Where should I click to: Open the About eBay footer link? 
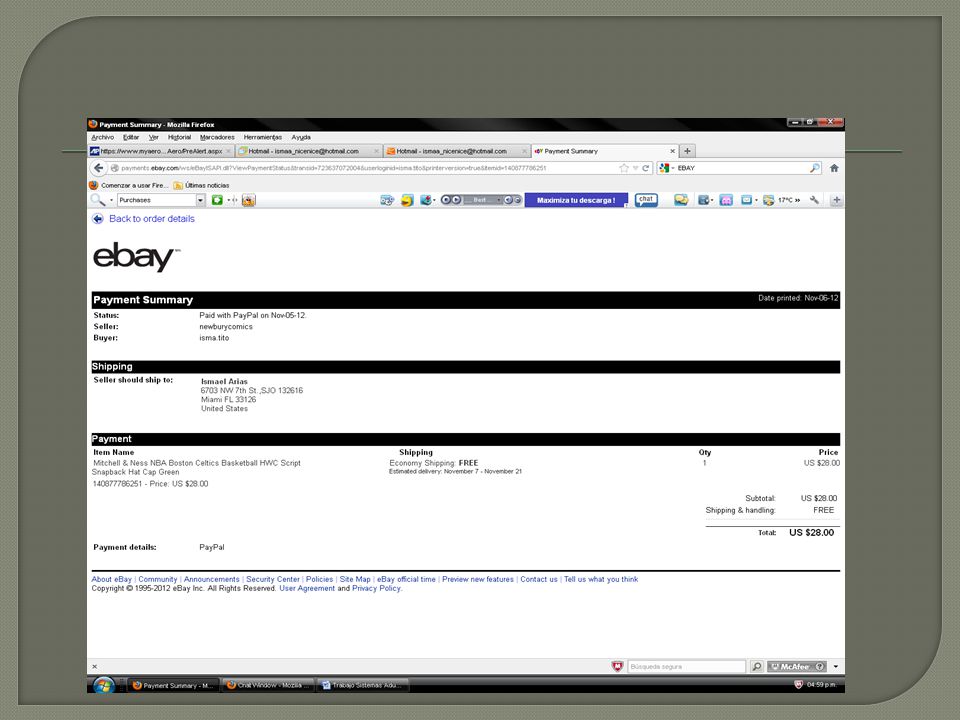[x=111, y=579]
